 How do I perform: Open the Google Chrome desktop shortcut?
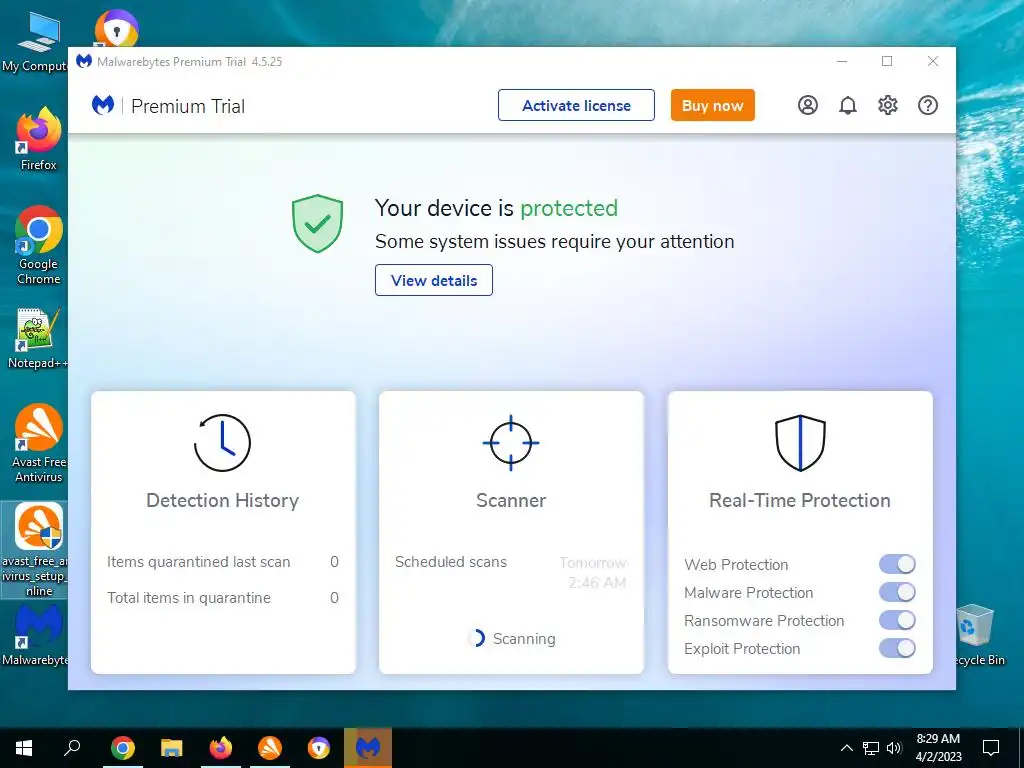coord(39,246)
